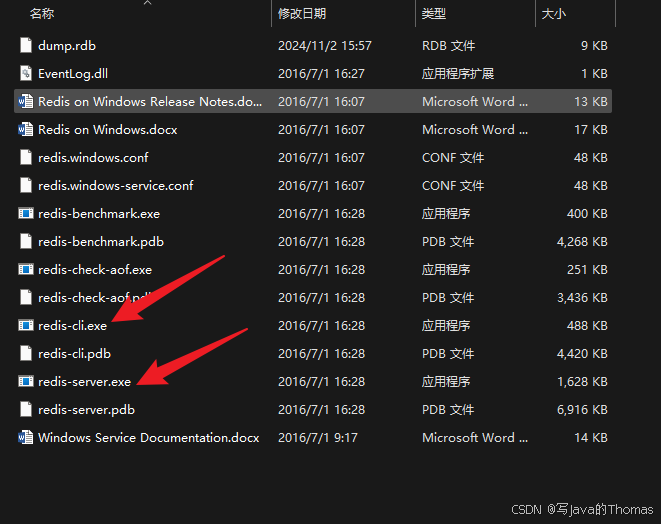Click the redis-server.pdb file icon
Viewport: 661px width, 524px height.
26,410
